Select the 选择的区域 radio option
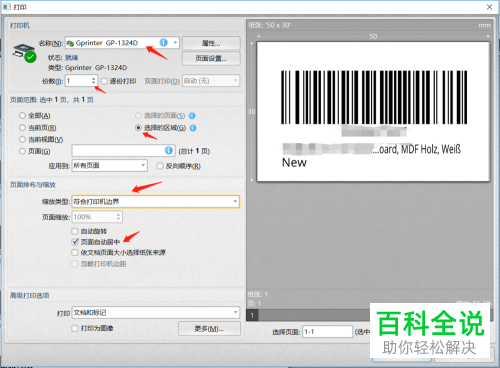500x368 pixels. (138, 128)
